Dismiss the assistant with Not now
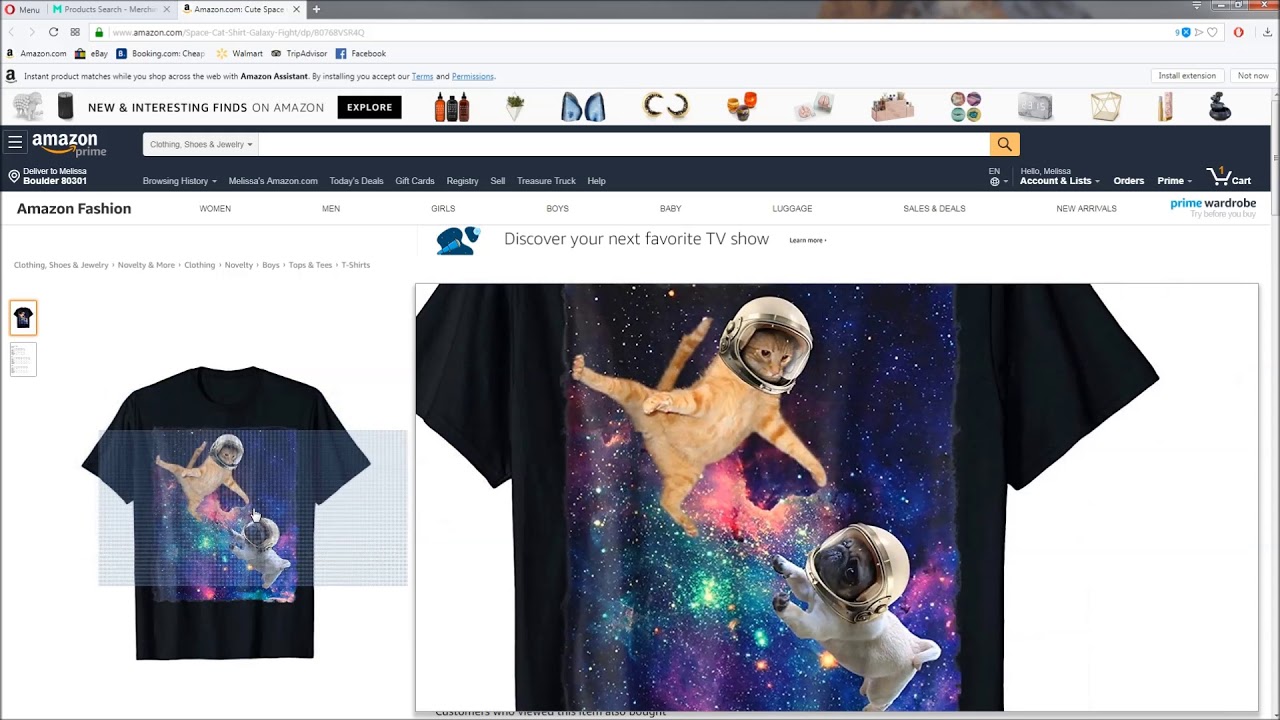The height and width of the screenshot is (720, 1280). 1253,76
